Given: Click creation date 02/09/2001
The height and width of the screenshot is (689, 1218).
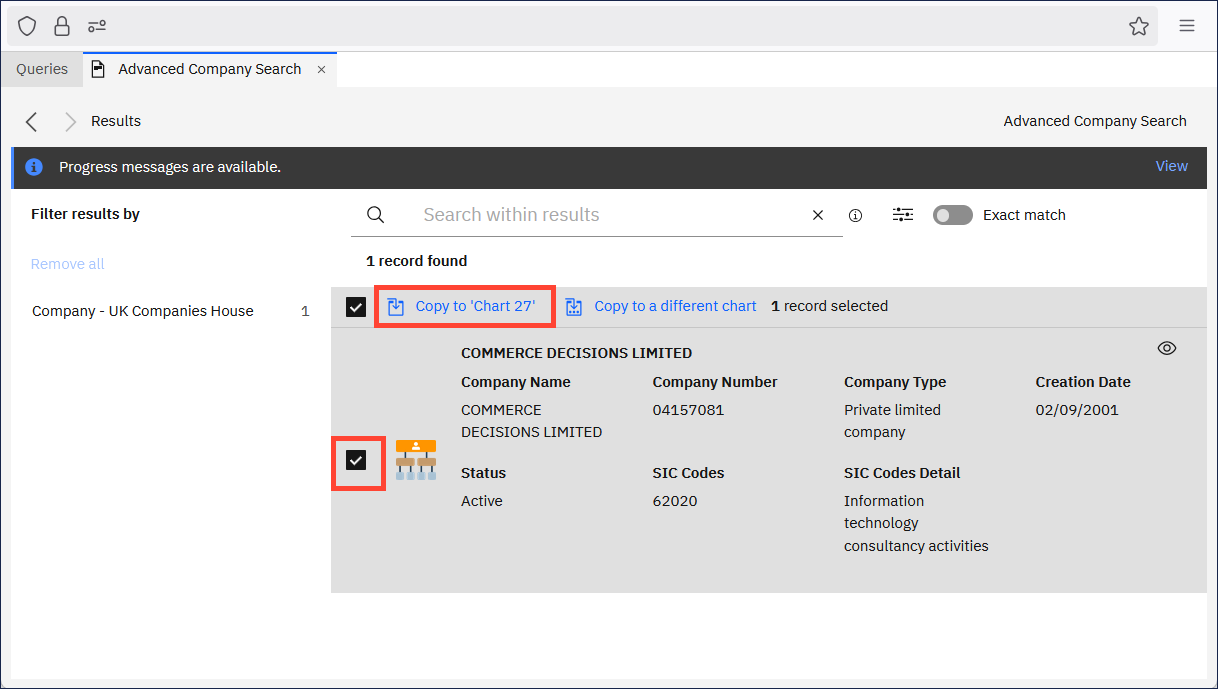Looking at the screenshot, I should pyautogui.click(x=1077, y=410).
